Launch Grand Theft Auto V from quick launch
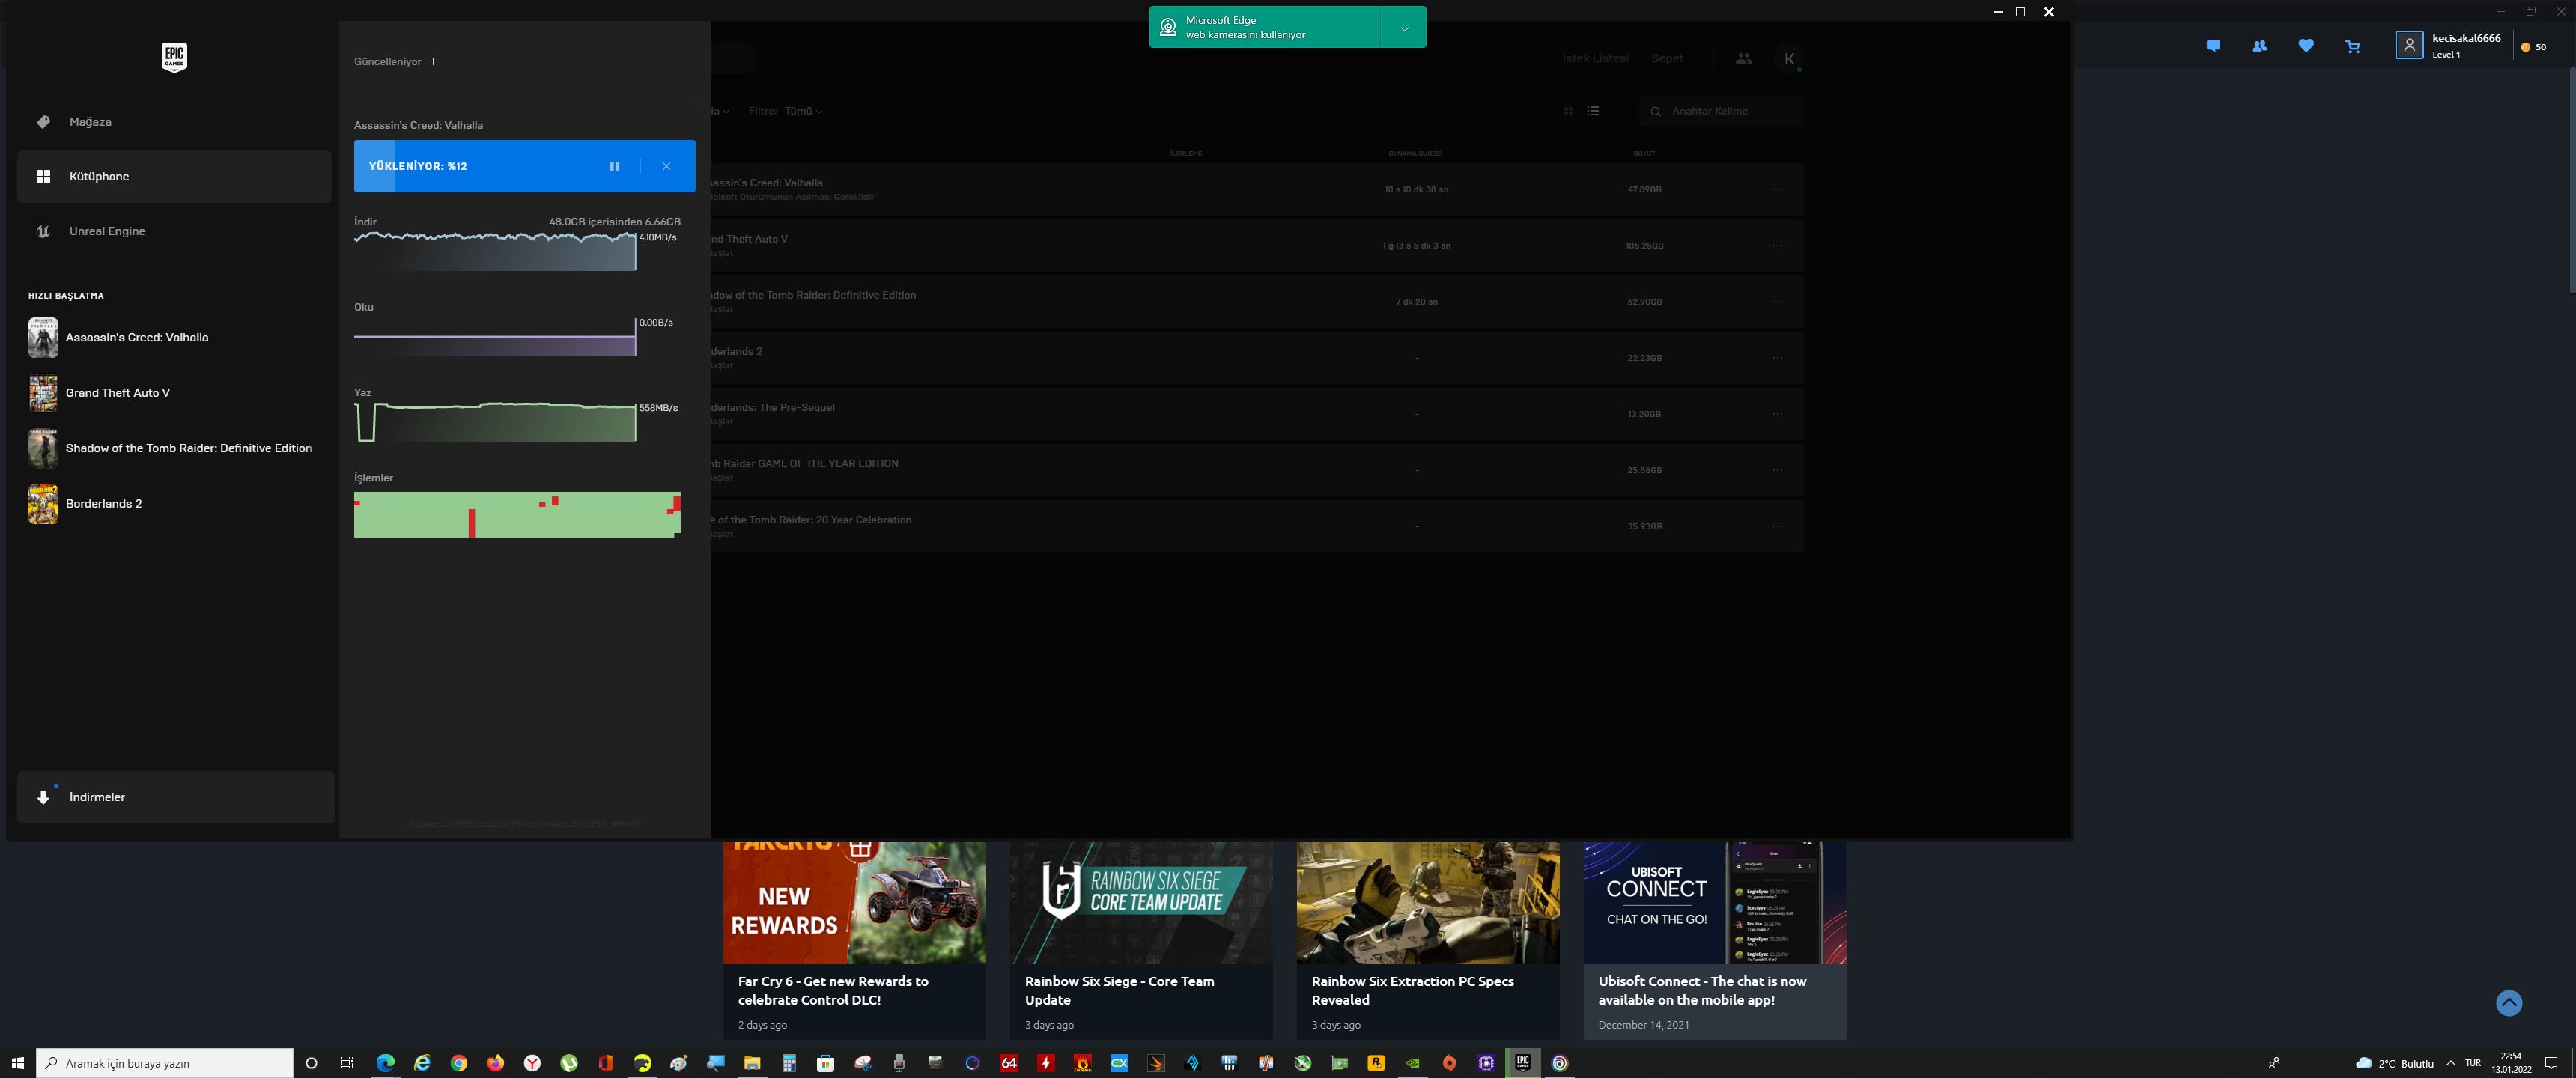This screenshot has width=2576, height=1078. (118, 393)
